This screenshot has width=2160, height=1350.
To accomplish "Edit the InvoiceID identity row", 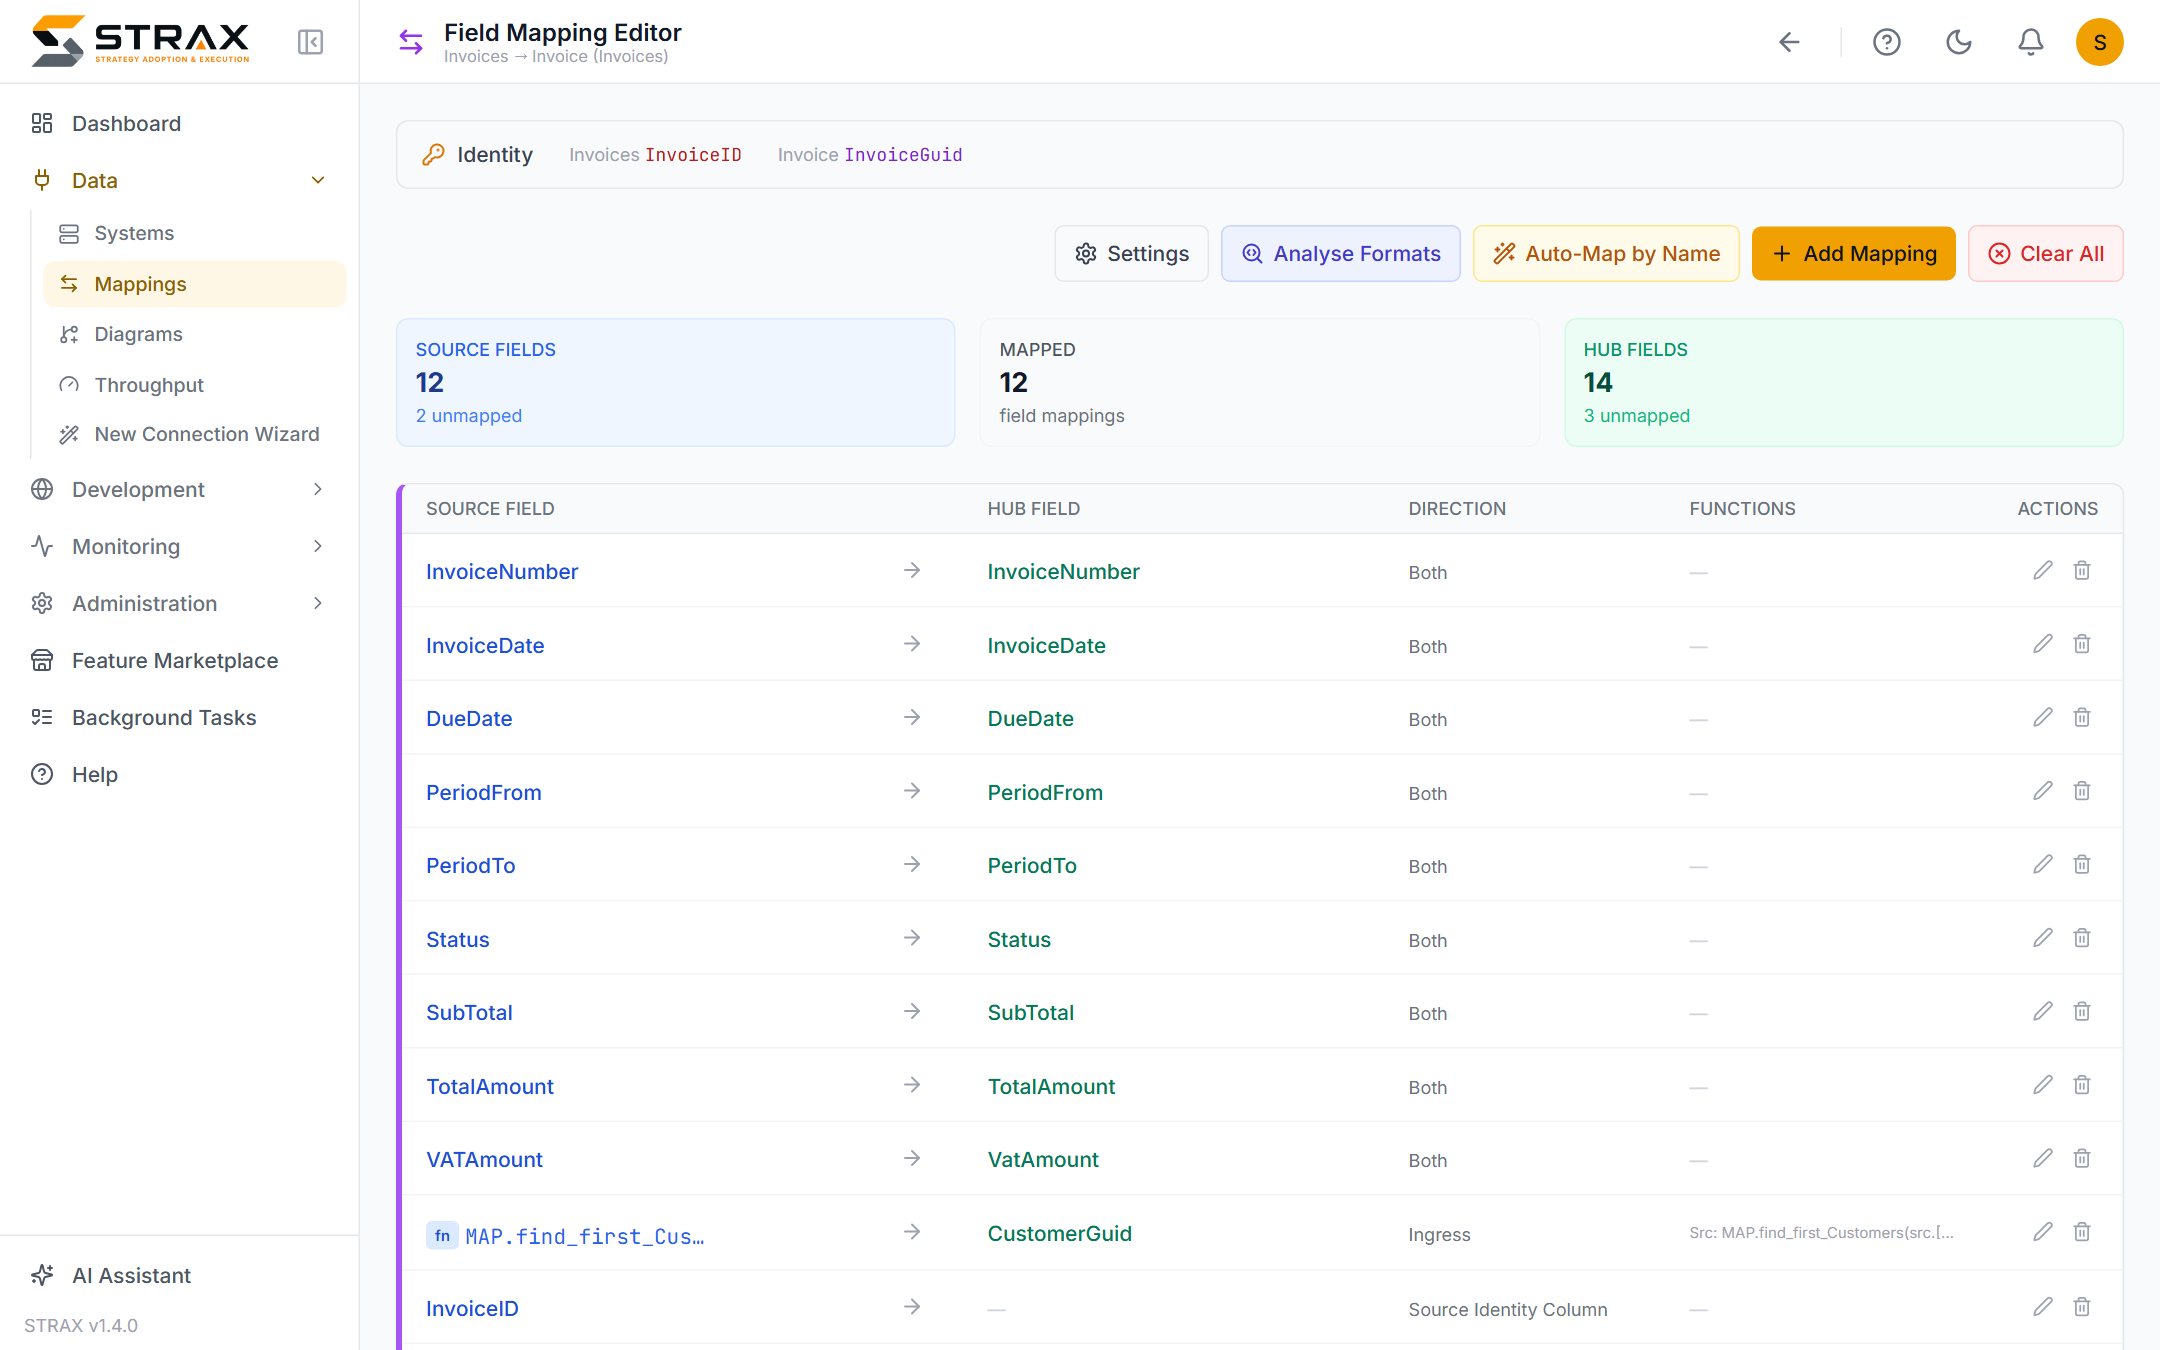I will coord(2043,1307).
